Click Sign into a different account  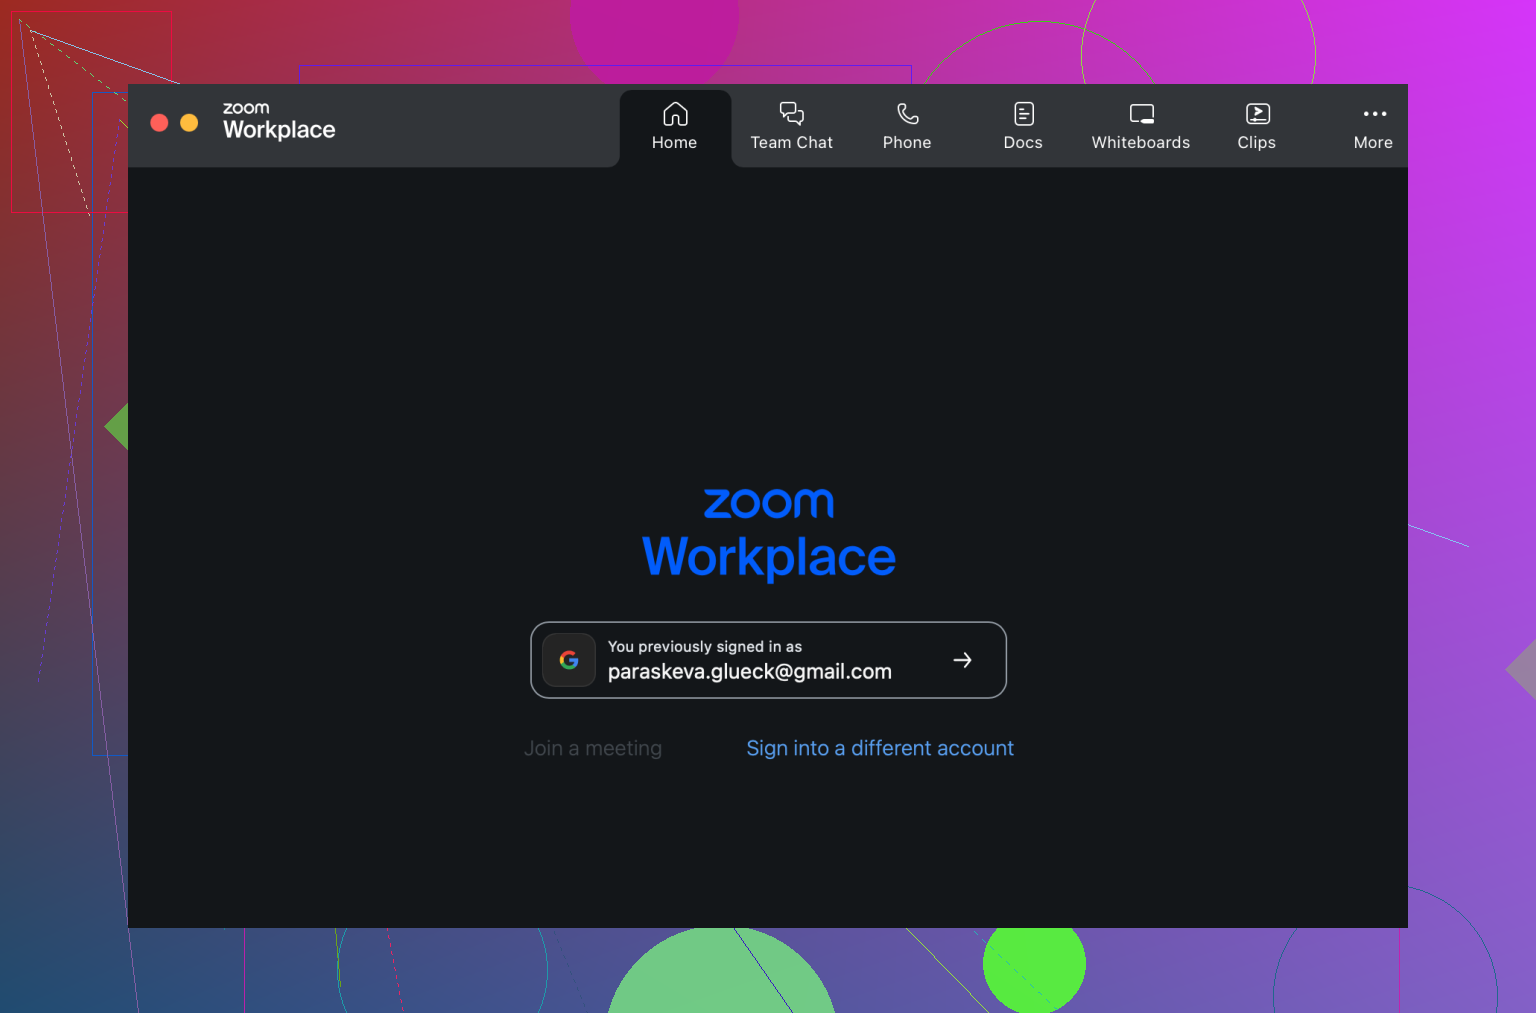[880, 748]
